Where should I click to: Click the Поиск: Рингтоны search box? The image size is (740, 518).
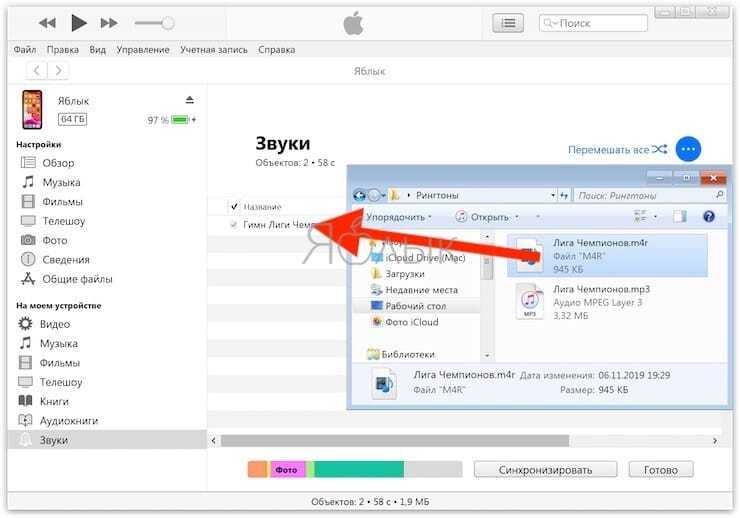click(x=649, y=195)
